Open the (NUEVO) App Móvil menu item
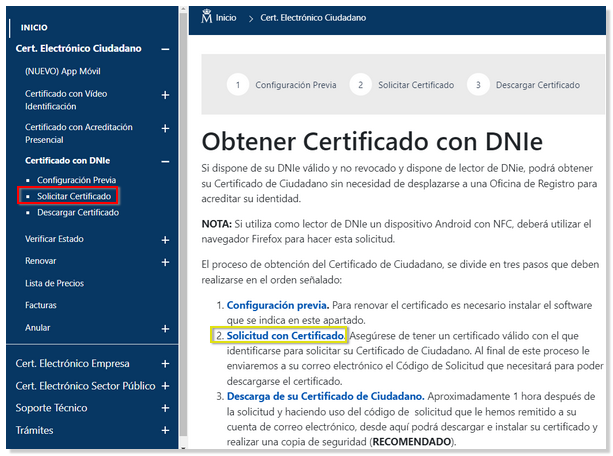The image size is (613, 456). click(x=62, y=71)
